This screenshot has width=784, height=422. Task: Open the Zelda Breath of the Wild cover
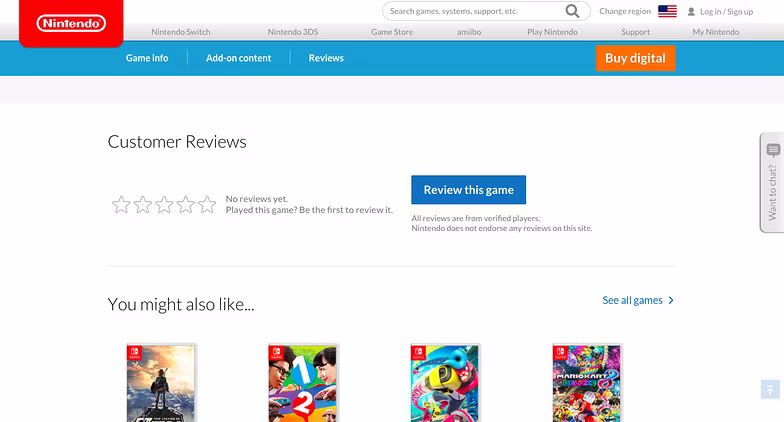click(x=160, y=383)
